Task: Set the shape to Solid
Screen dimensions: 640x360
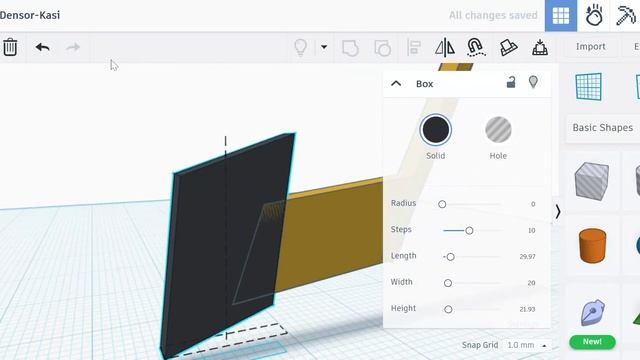Action: pyautogui.click(x=436, y=130)
